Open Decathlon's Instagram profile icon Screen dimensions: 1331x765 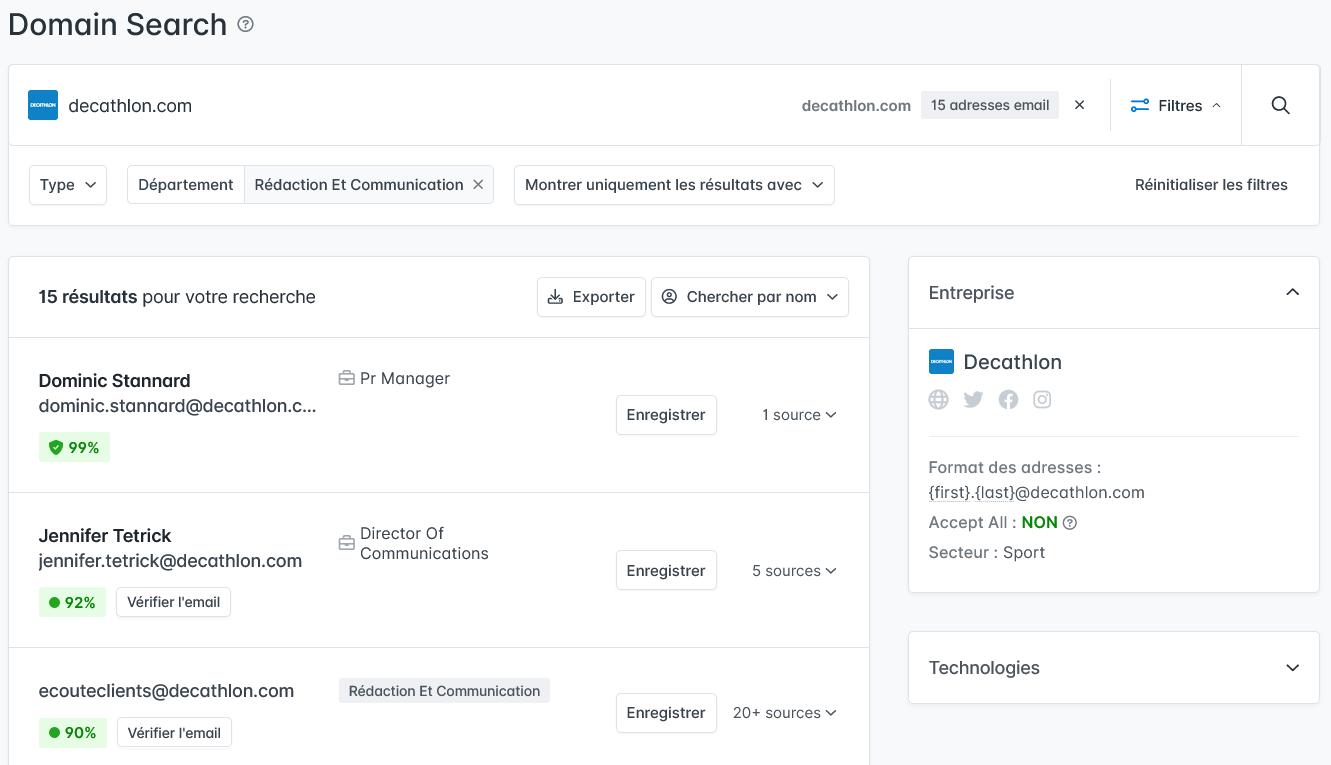pos(1042,399)
